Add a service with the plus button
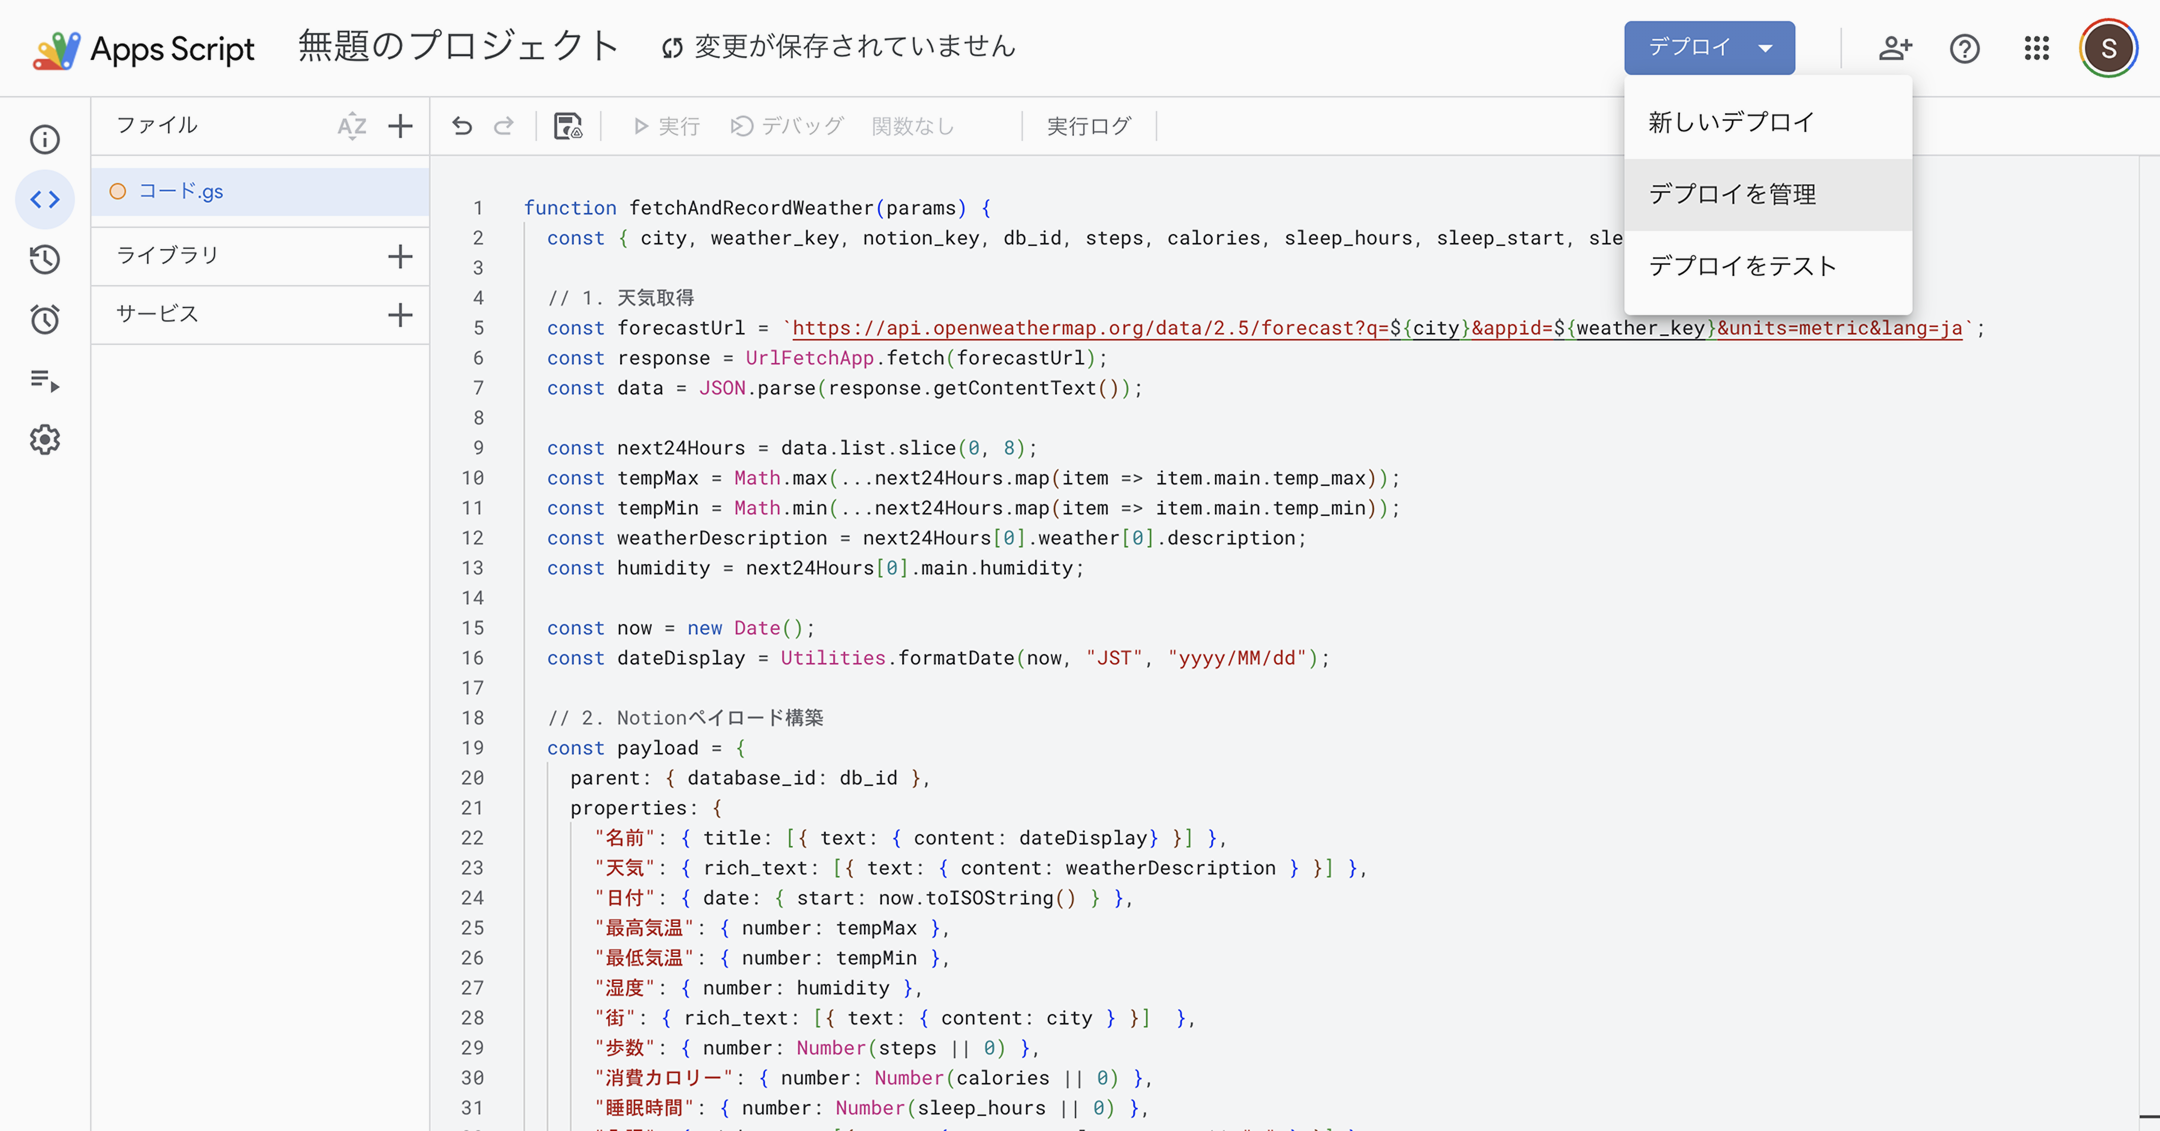This screenshot has height=1131, width=2160. (x=400, y=315)
